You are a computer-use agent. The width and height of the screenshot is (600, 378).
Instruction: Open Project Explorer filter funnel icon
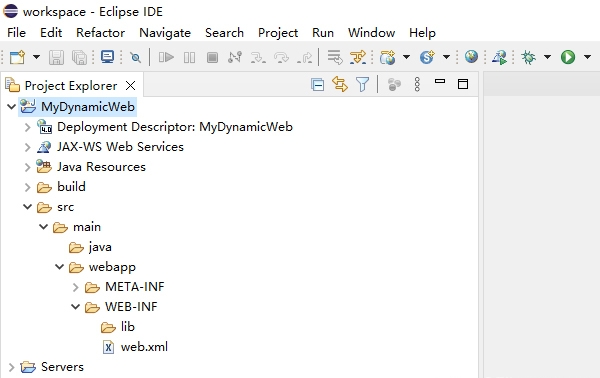coord(362,84)
